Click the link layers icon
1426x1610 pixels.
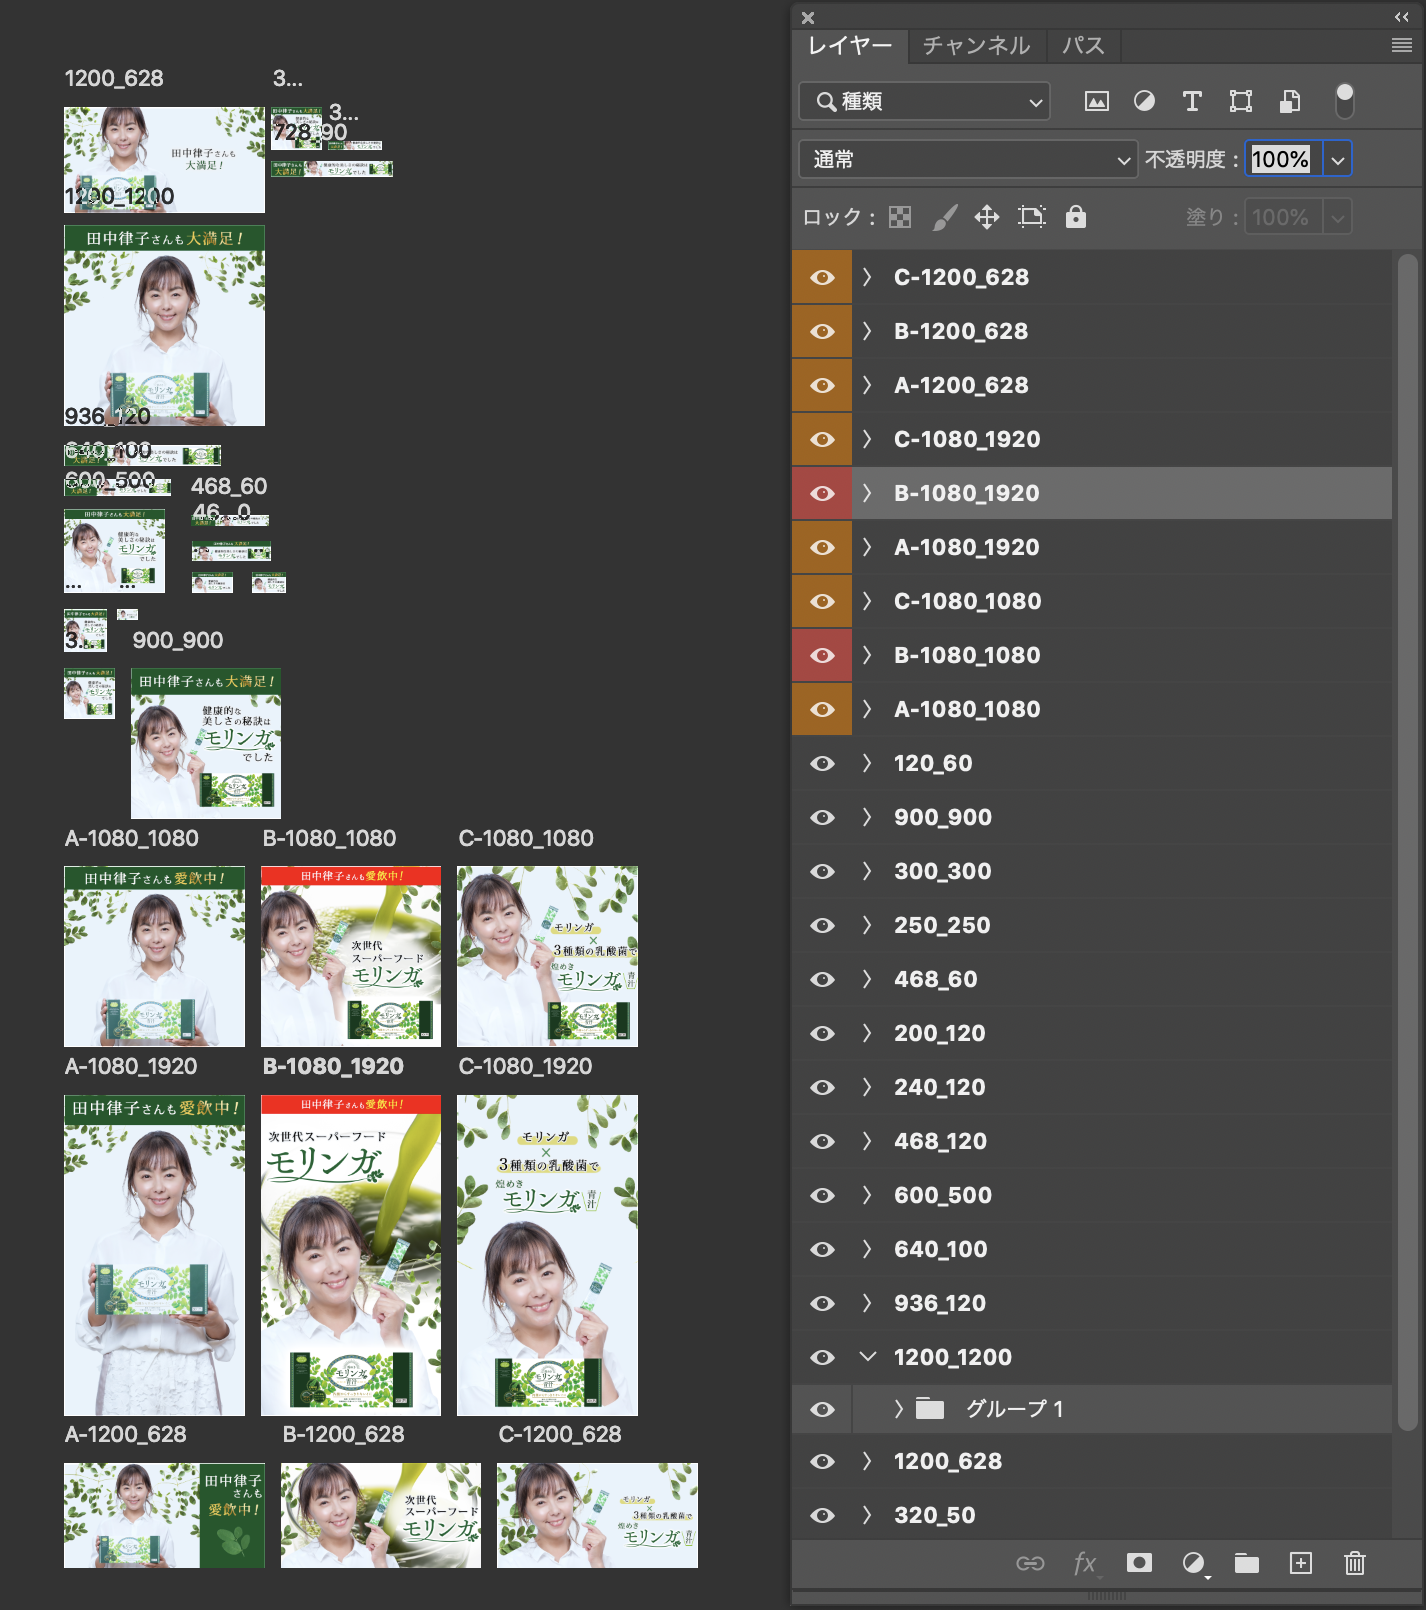pyautogui.click(x=1030, y=1563)
